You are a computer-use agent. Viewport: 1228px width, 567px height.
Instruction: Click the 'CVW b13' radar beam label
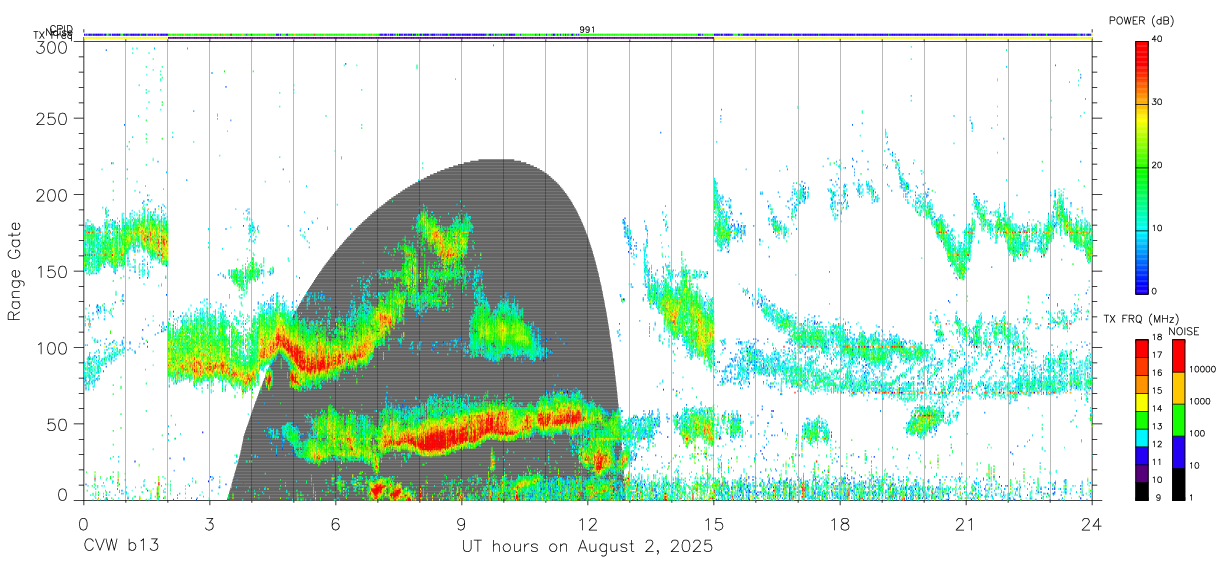[121, 547]
